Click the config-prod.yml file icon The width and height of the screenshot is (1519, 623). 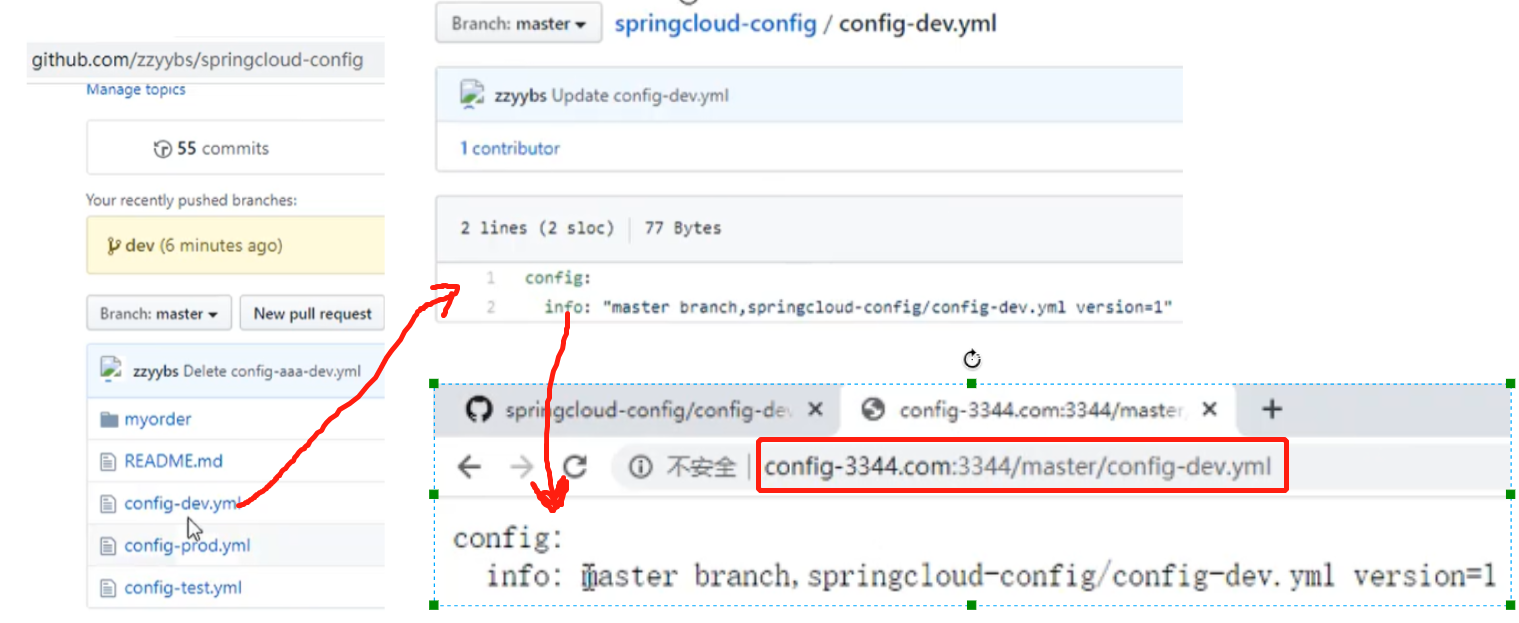point(108,545)
